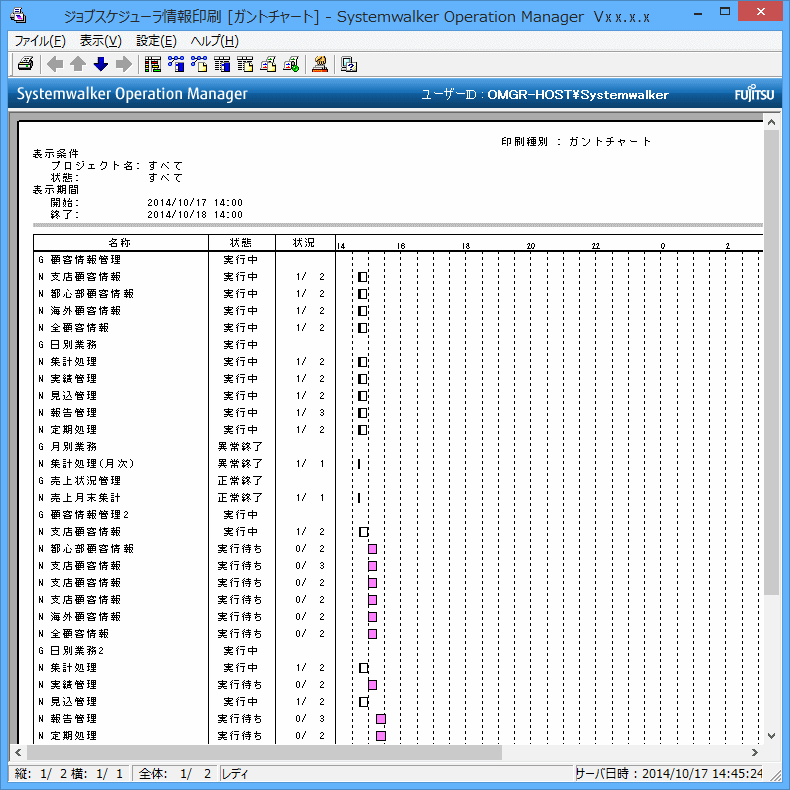
Task: Click the job net diagram icon with blue page
Action: 176,64
